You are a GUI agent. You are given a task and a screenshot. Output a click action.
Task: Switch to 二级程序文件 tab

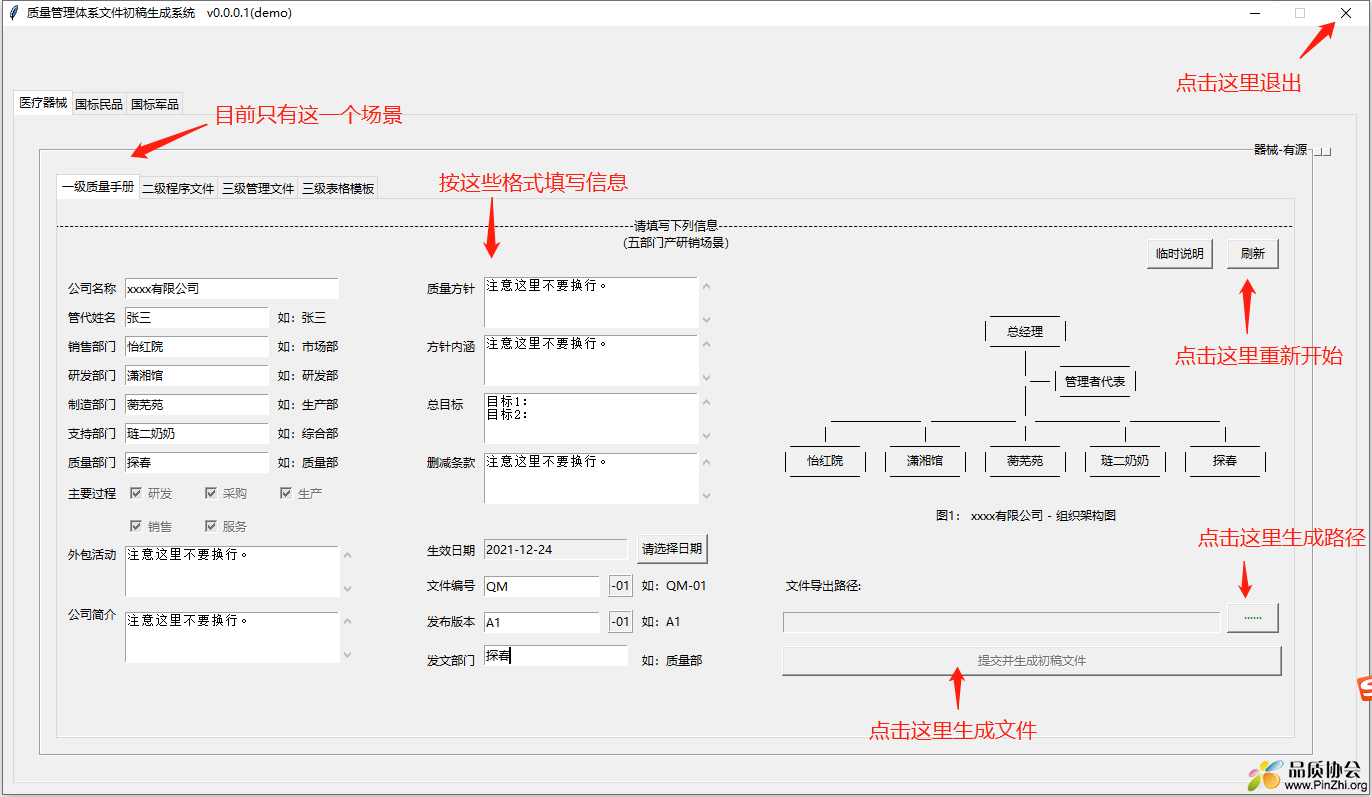[x=178, y=187]
